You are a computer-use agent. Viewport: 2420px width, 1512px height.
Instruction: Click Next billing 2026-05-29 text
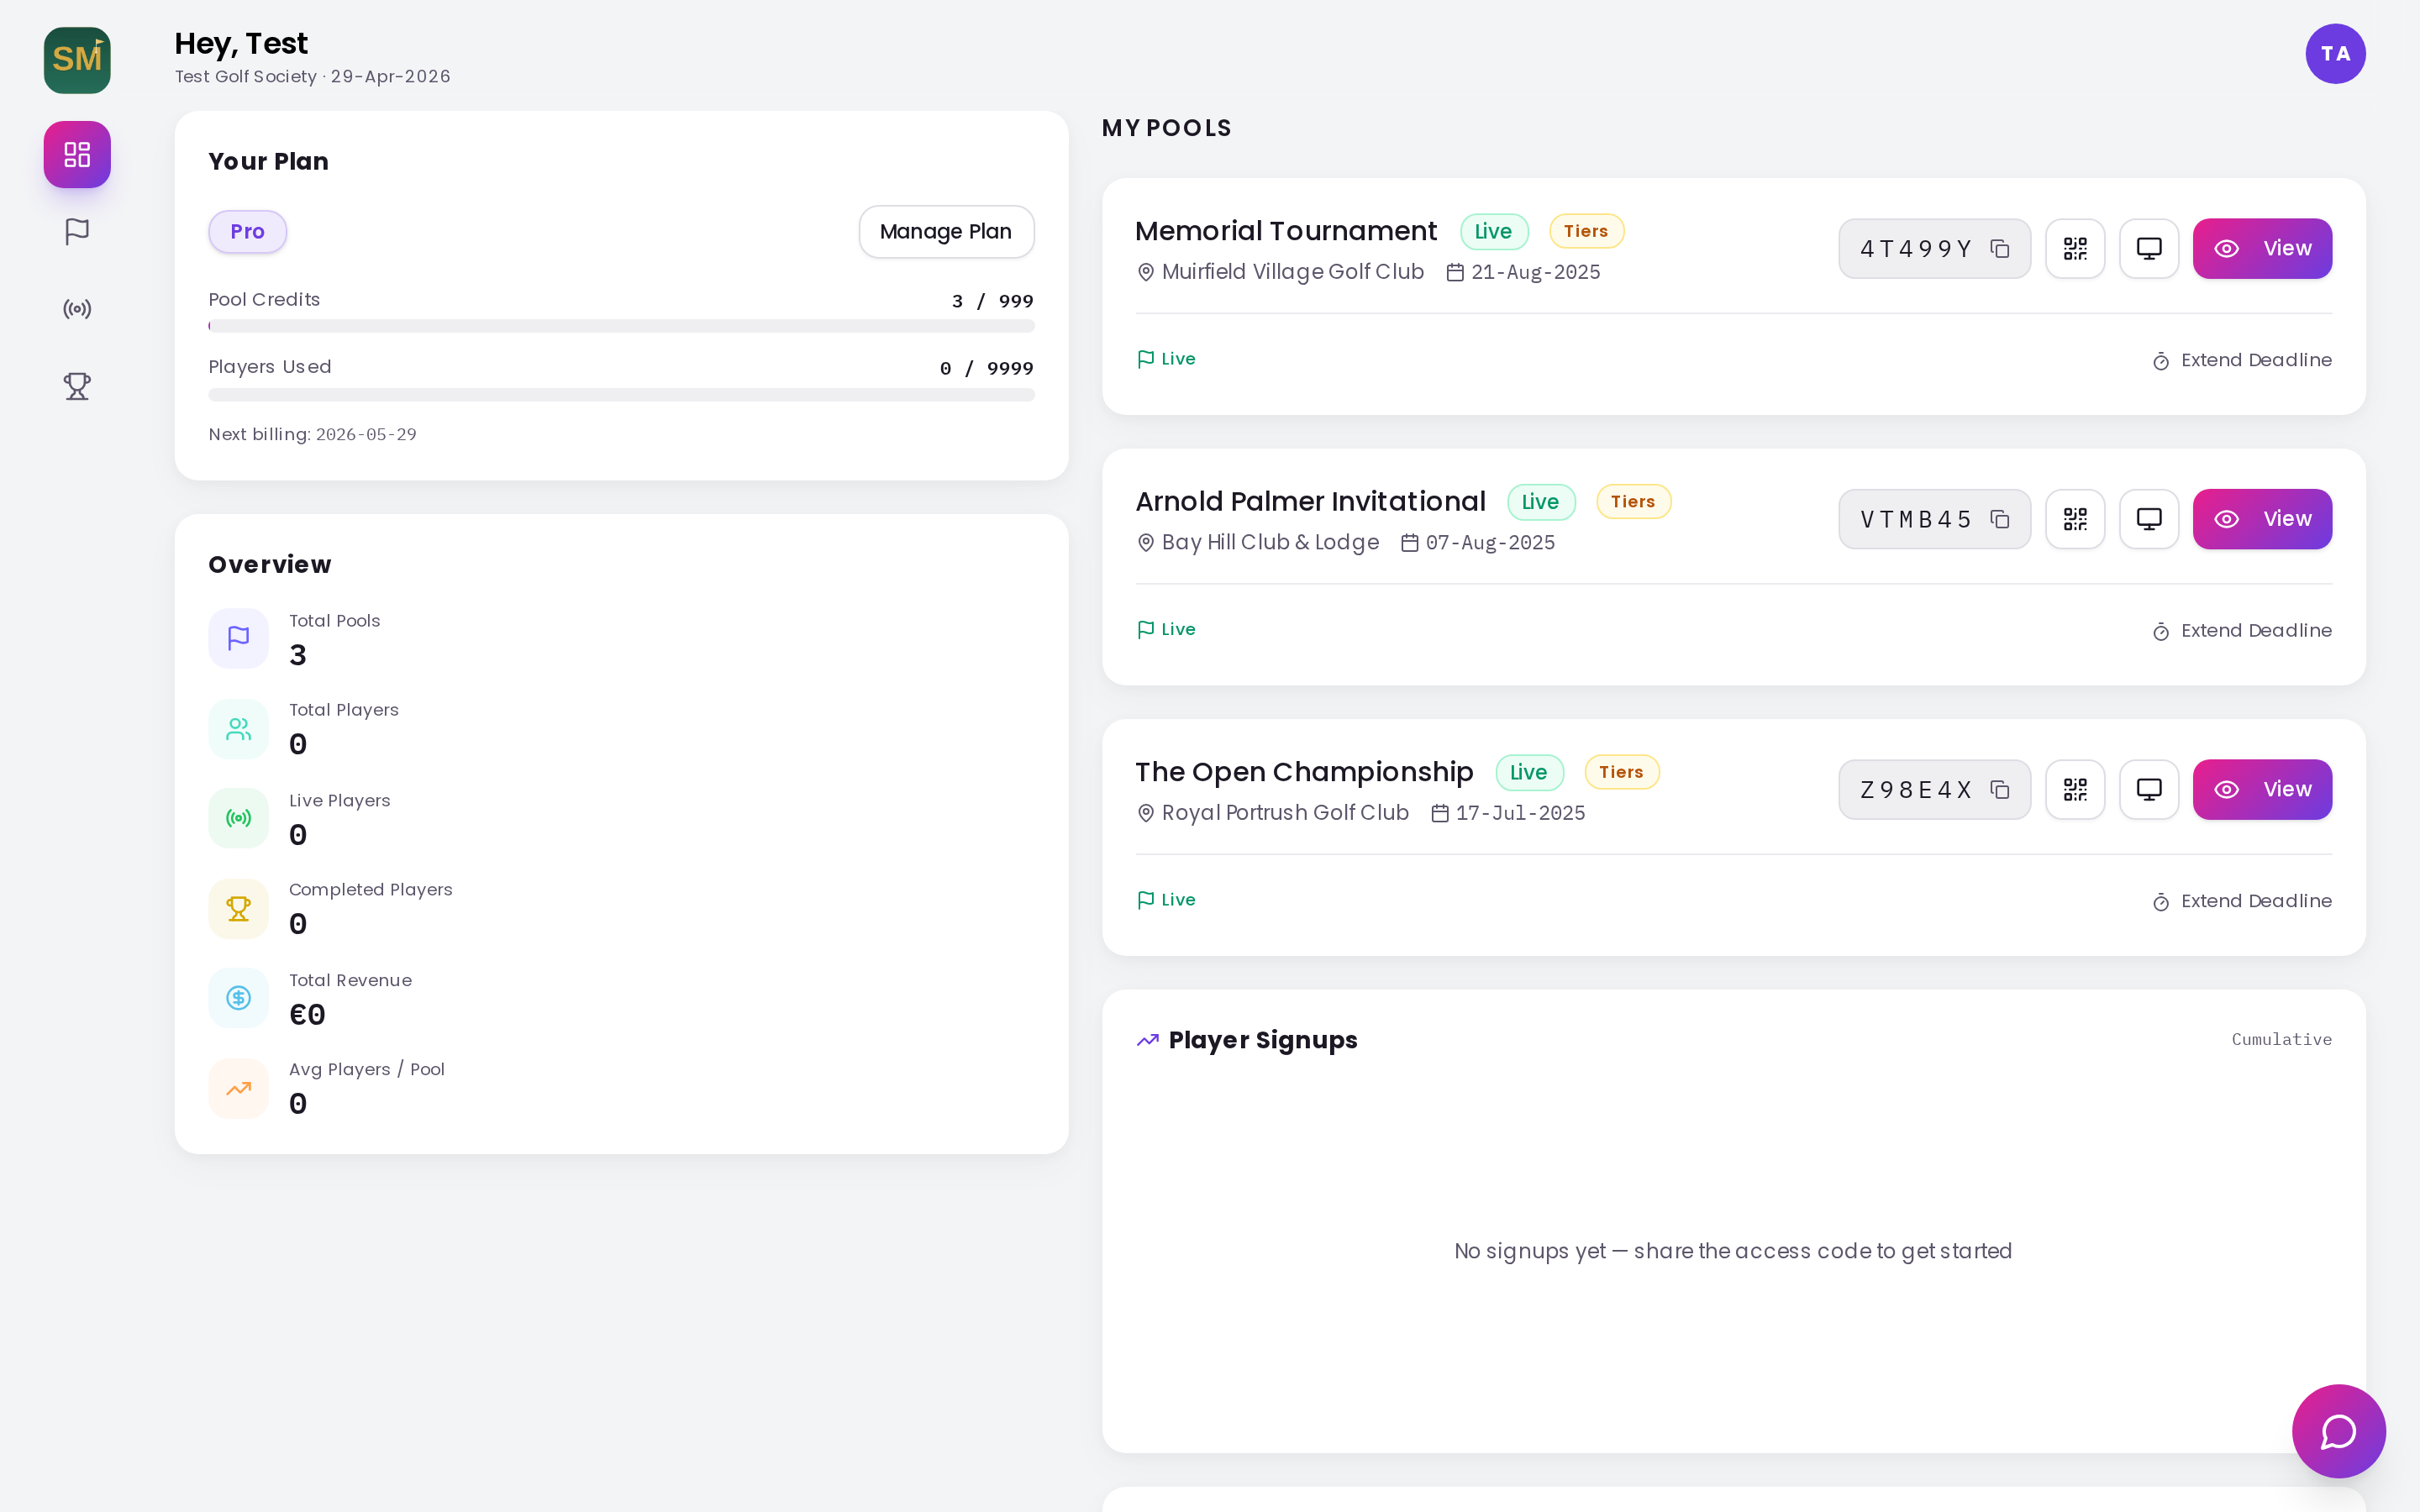(x=312, y=434)
